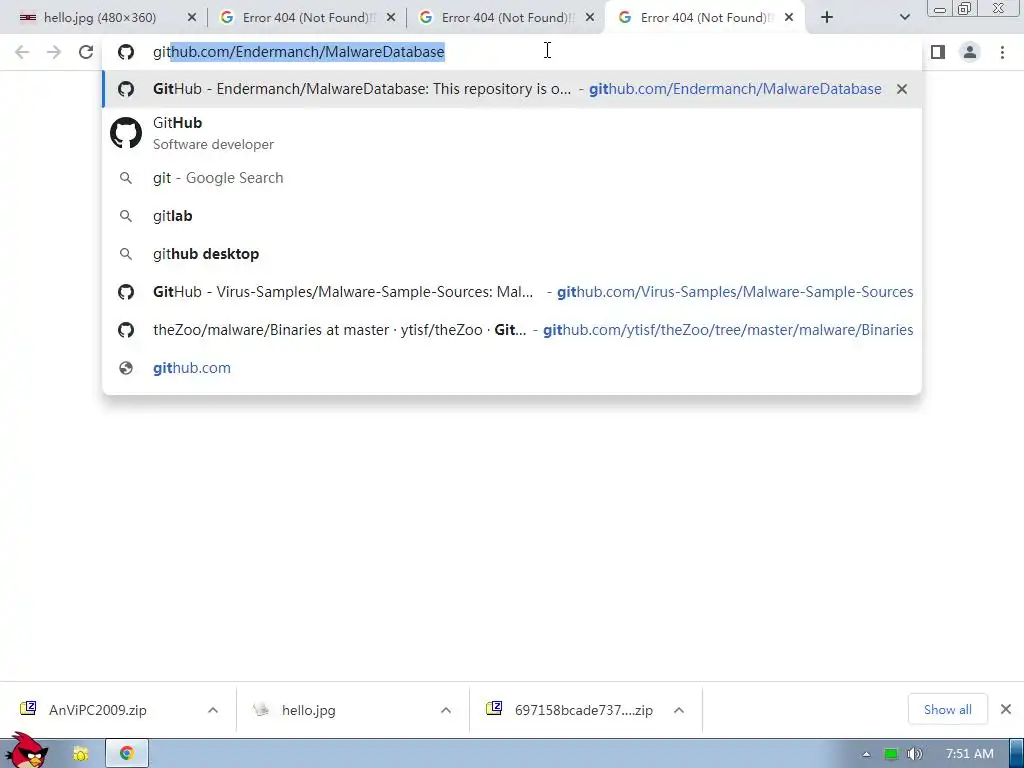
Task: Click search icon beside github desktop
Action: click(x=125, y=254)
